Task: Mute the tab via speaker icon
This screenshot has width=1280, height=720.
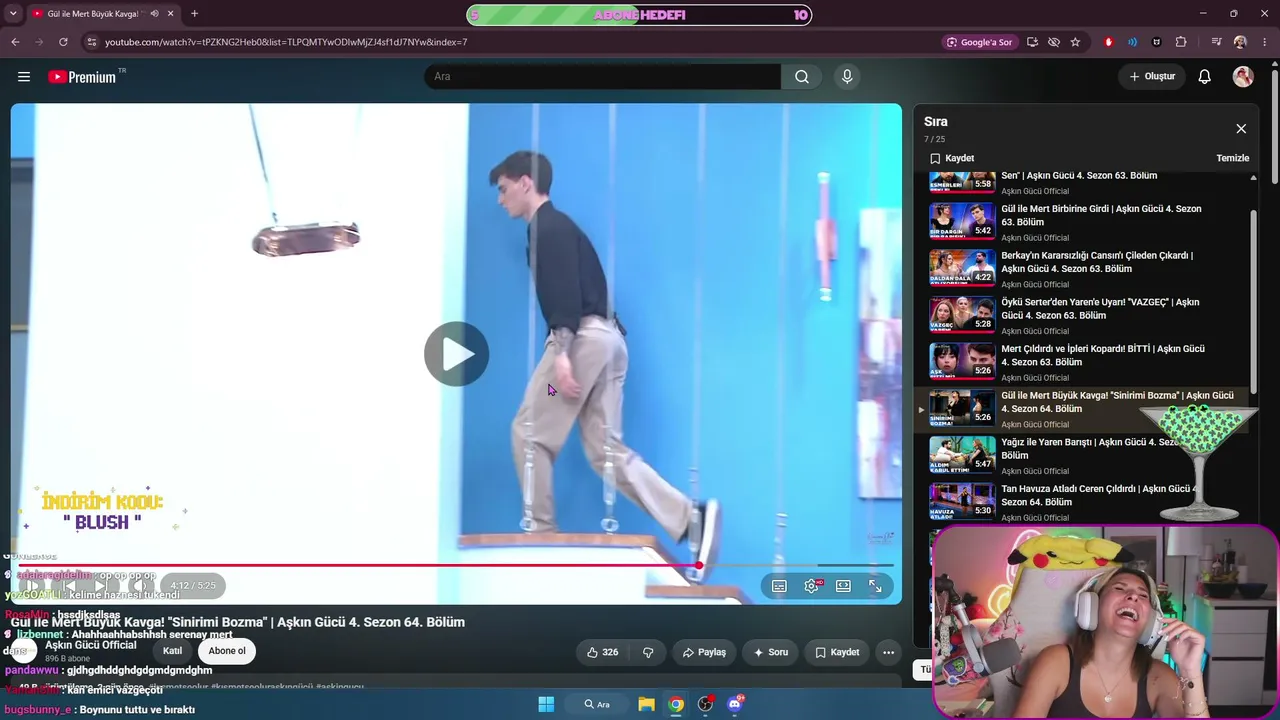Action: pos(154,14)
